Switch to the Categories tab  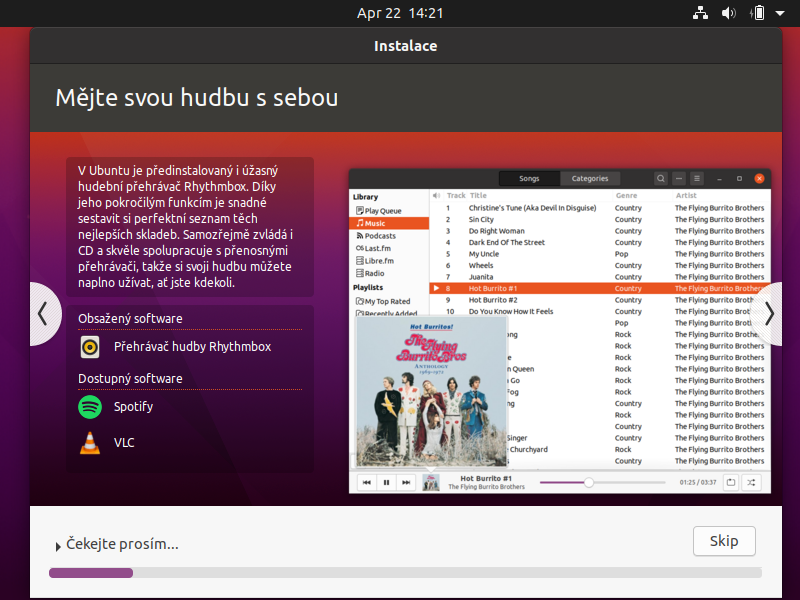pyautogui.click(x=590, y=179)
